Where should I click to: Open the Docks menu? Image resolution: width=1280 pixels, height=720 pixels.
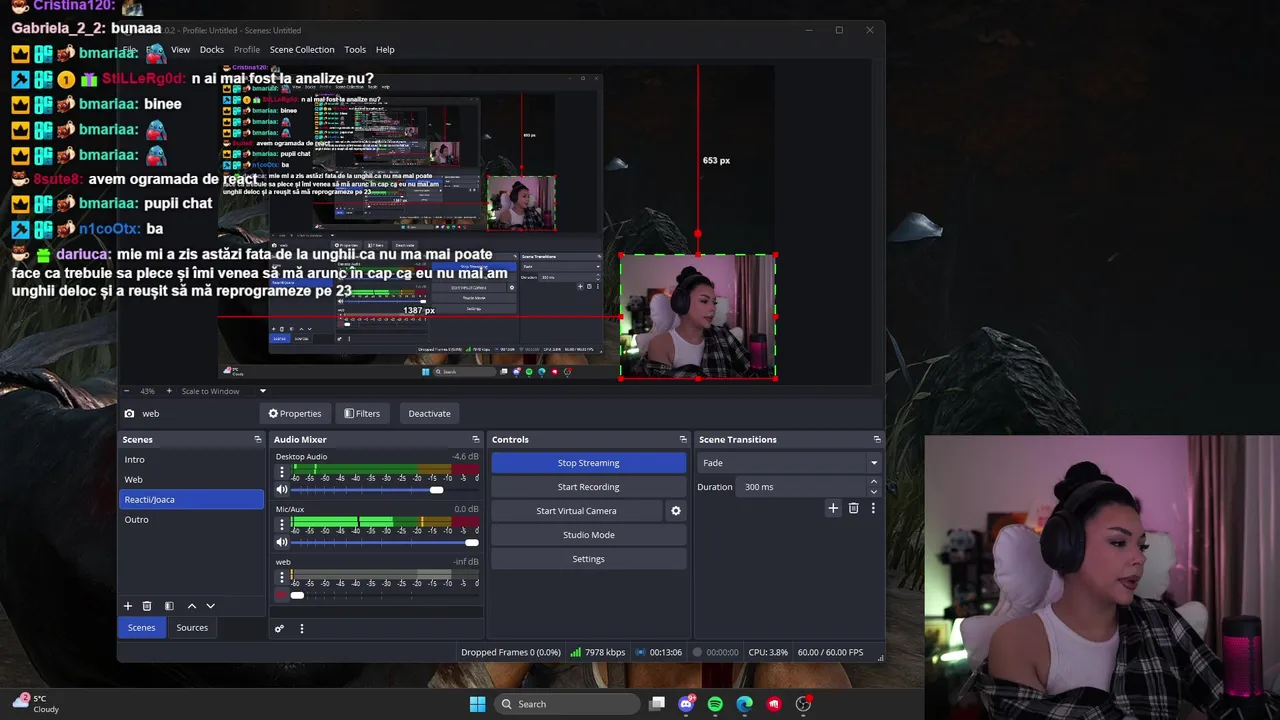(212, 49)
